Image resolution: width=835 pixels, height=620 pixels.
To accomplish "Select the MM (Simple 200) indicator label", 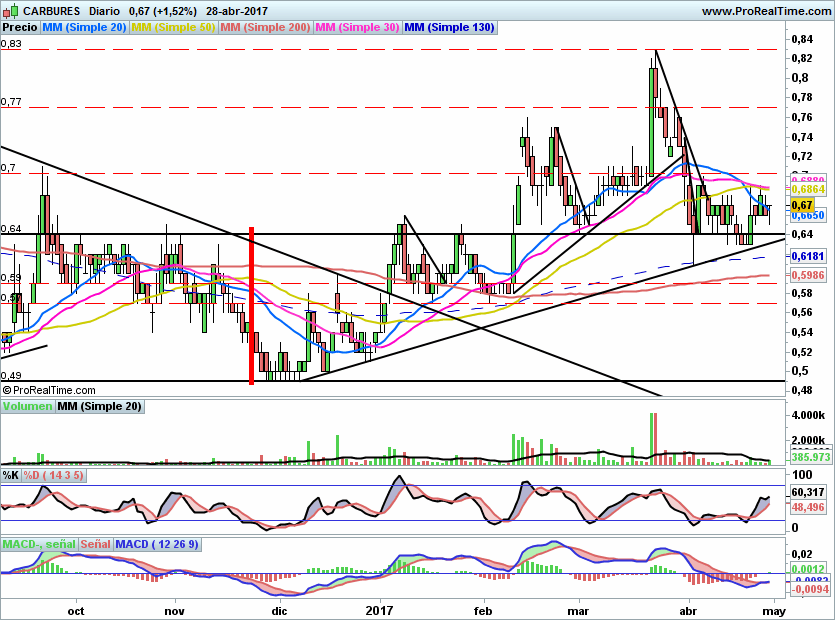I will [x=265, y=27].
